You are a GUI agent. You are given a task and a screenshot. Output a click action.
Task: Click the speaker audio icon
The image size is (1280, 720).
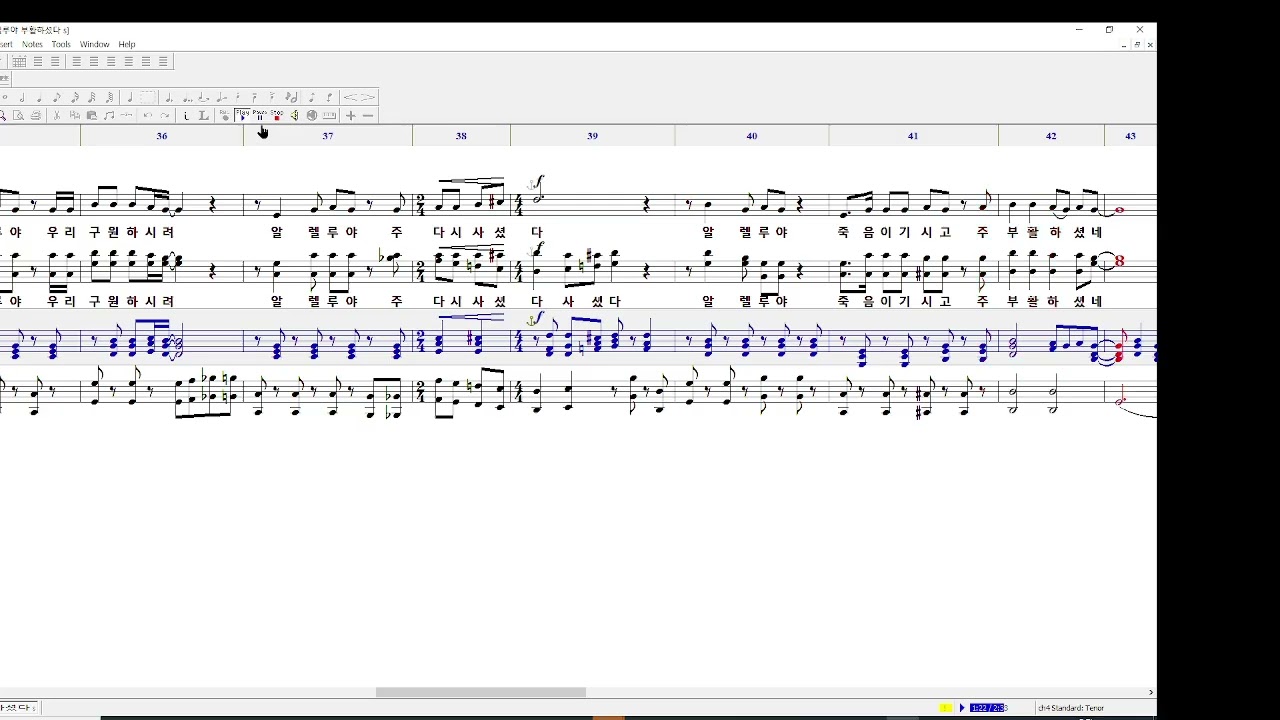(294, 116)
